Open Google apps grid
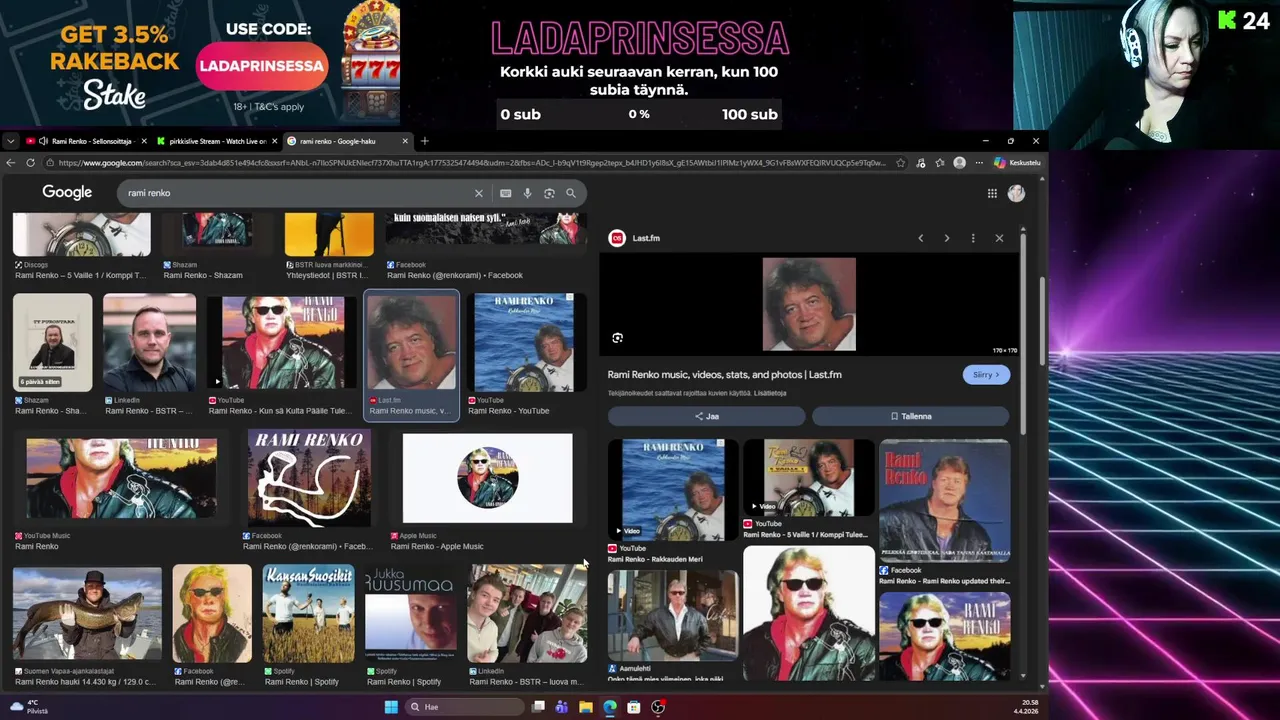 [x=992, y=193]
